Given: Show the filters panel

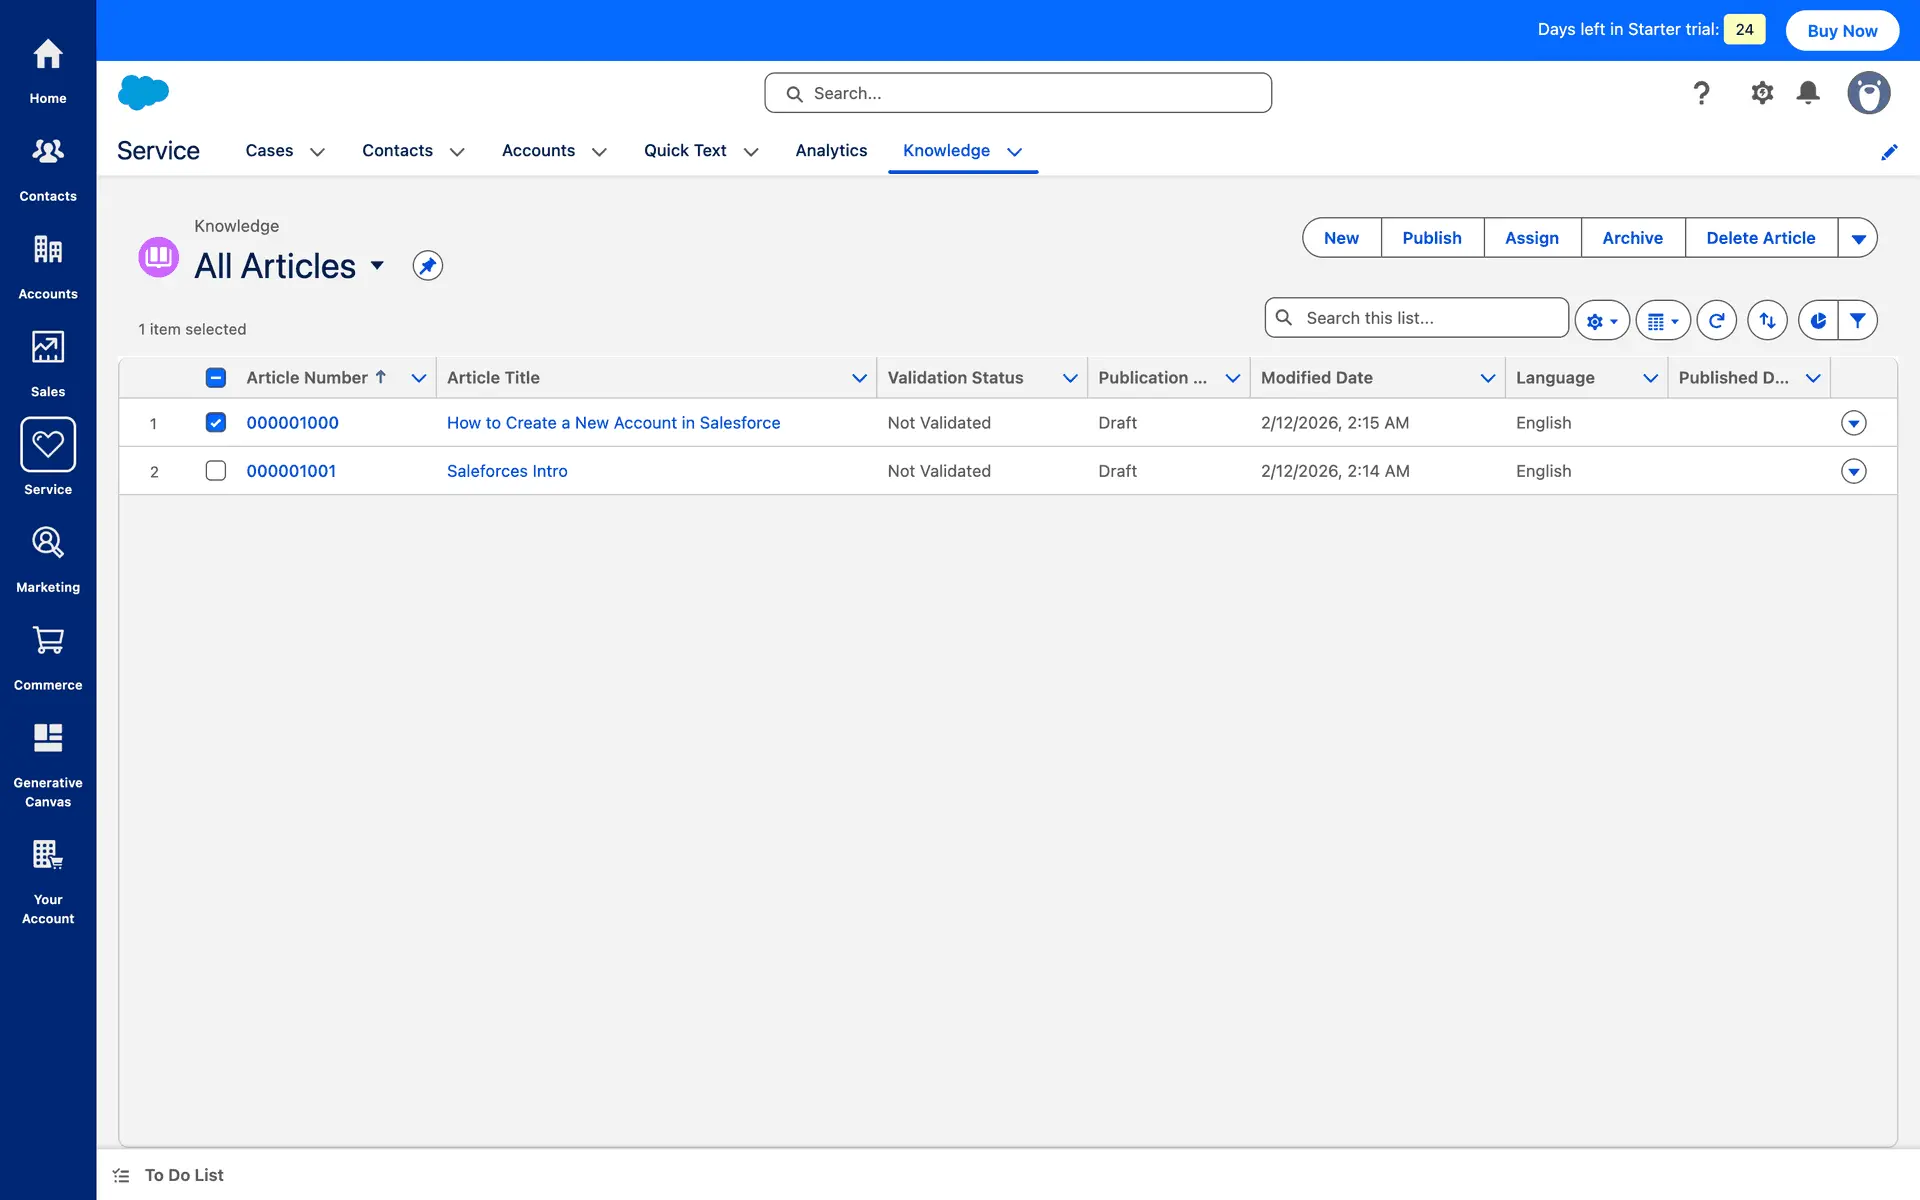Looking at the screenshot, I should tap(1857, 321).
